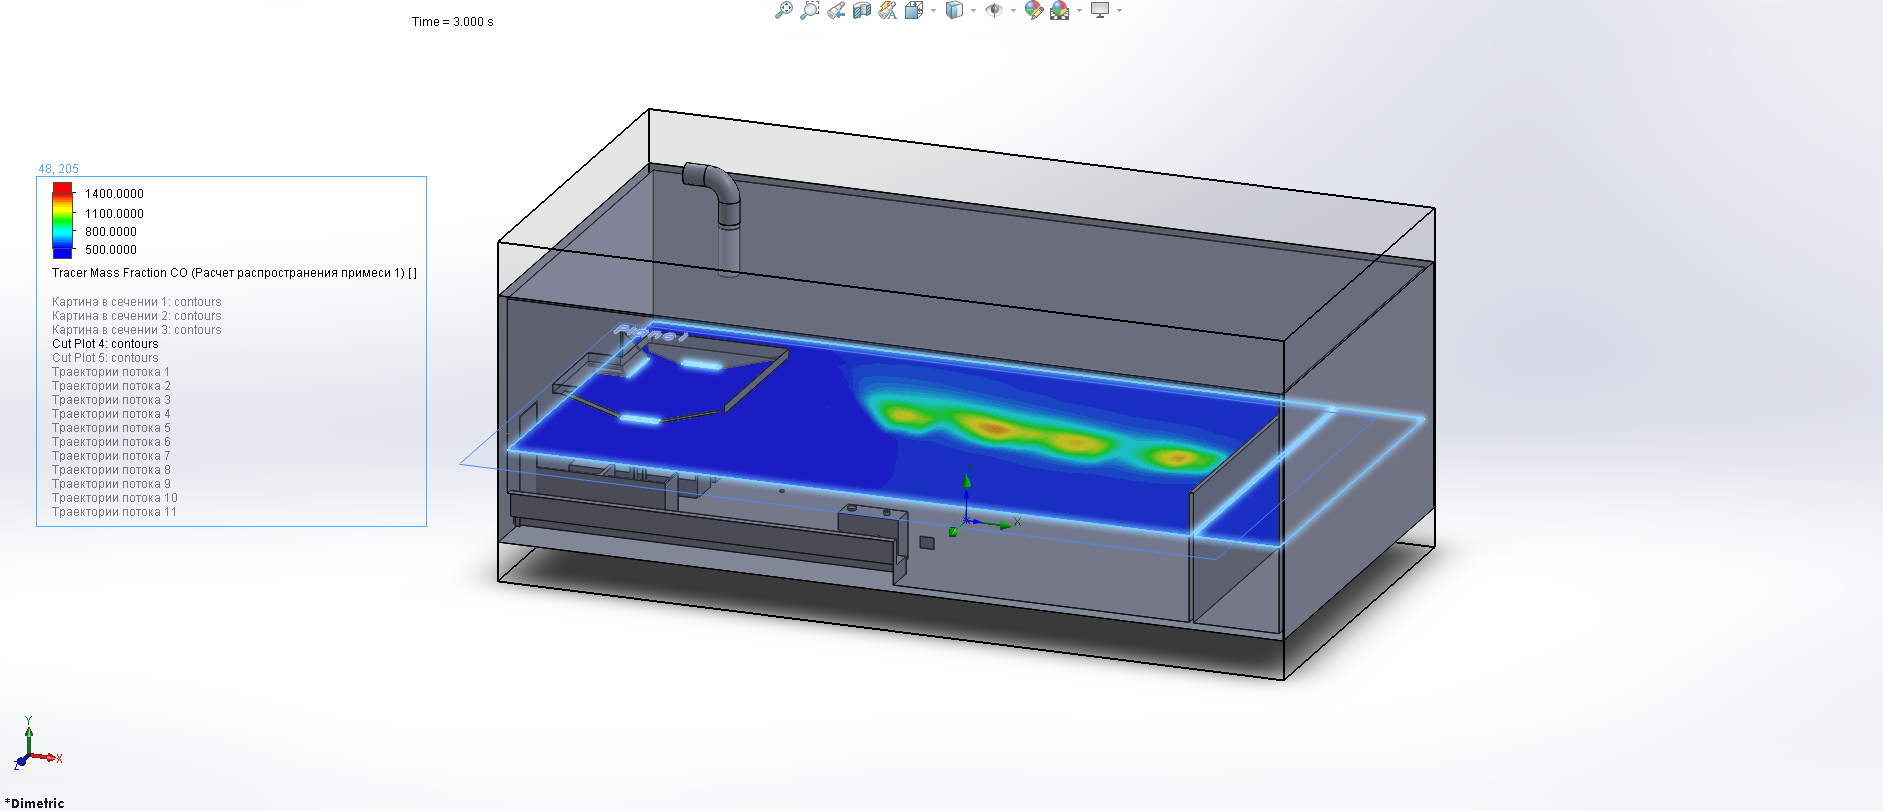
Task: Open the View Settings monitor icon
Action: pyautogui.click(x=1100, y=10)
